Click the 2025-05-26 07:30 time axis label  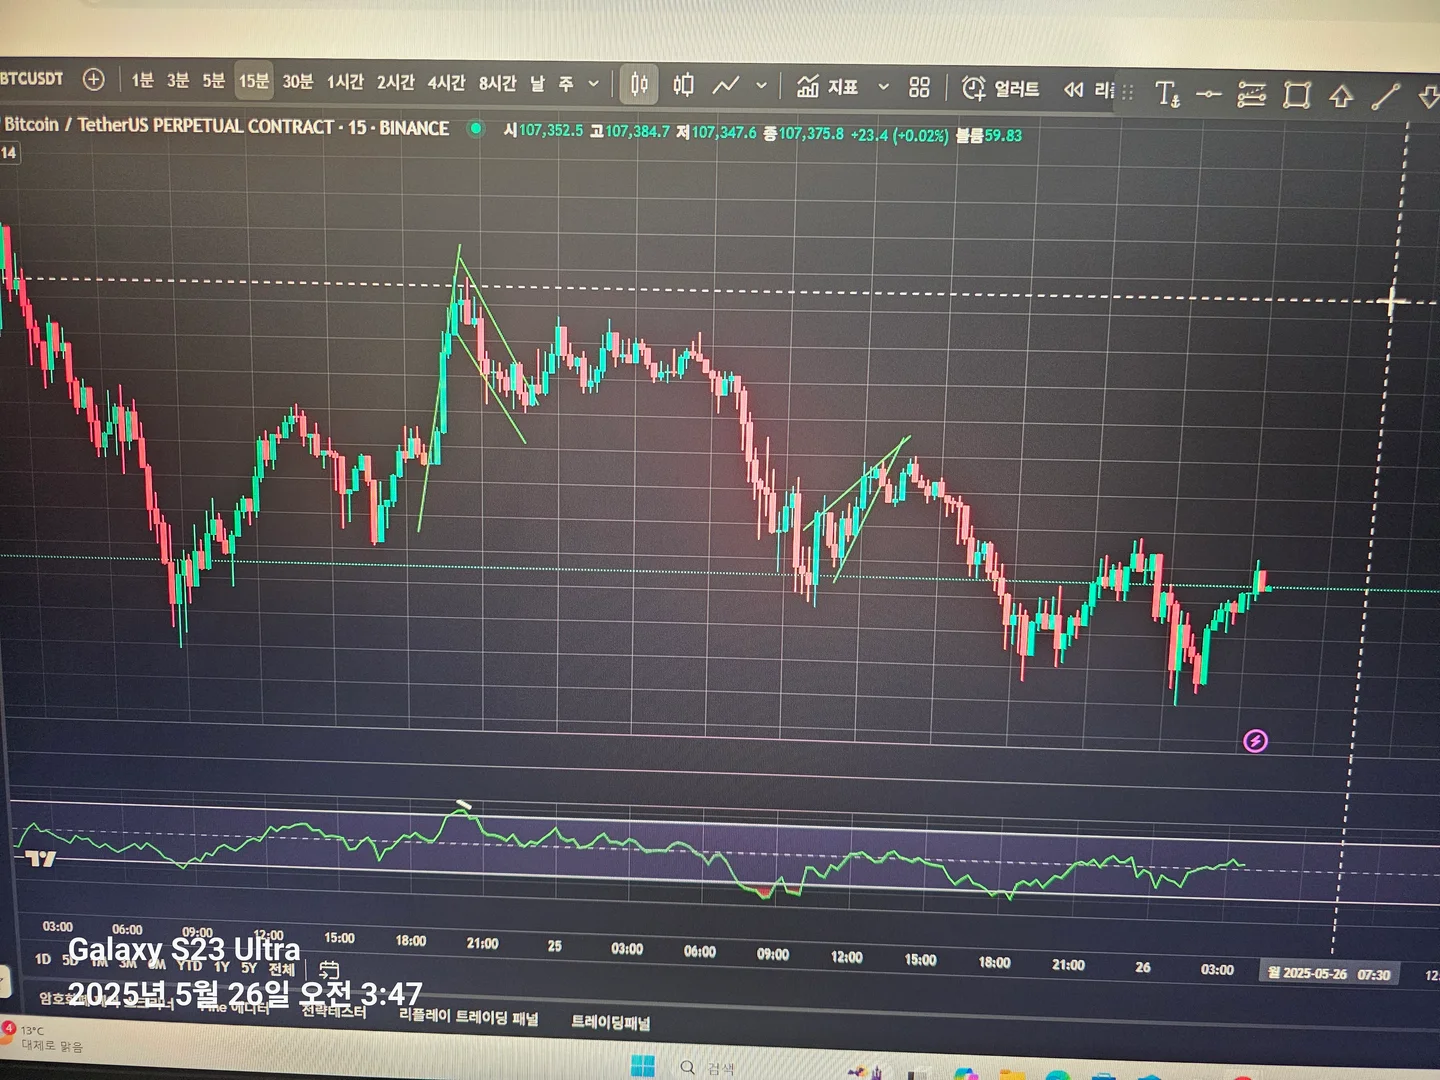(x=1329, y=974)
